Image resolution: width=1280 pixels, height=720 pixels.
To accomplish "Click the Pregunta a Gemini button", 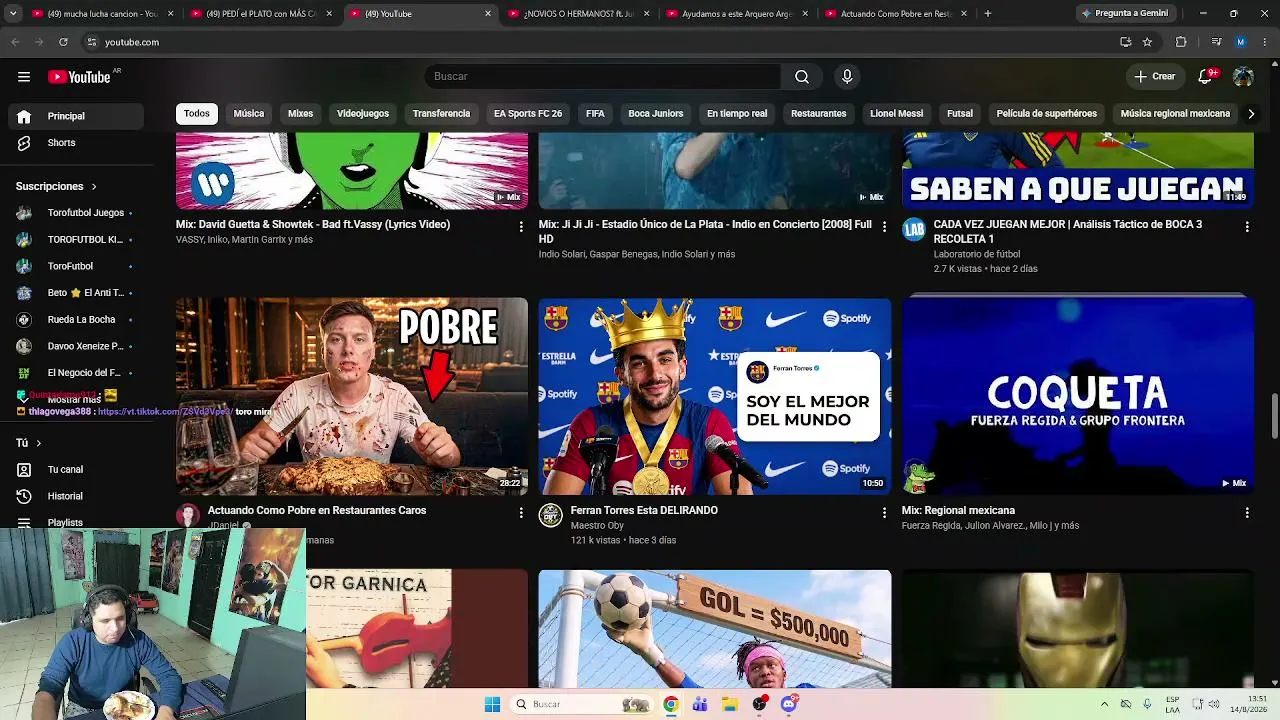I will point(1125,14).
